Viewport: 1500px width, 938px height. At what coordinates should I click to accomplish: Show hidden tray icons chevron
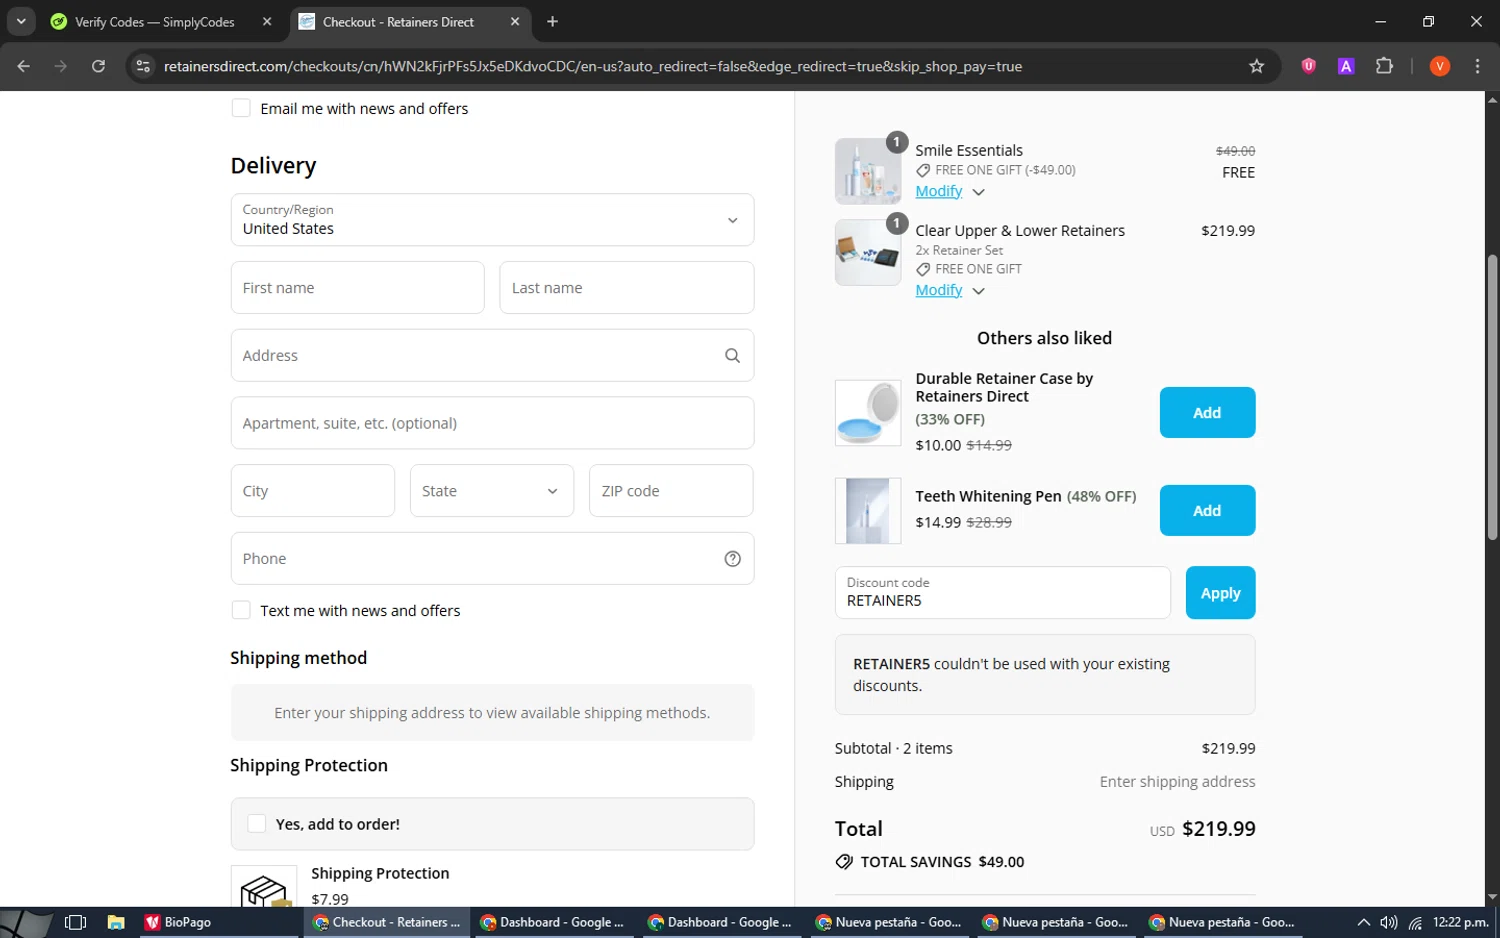(1363, 922)
